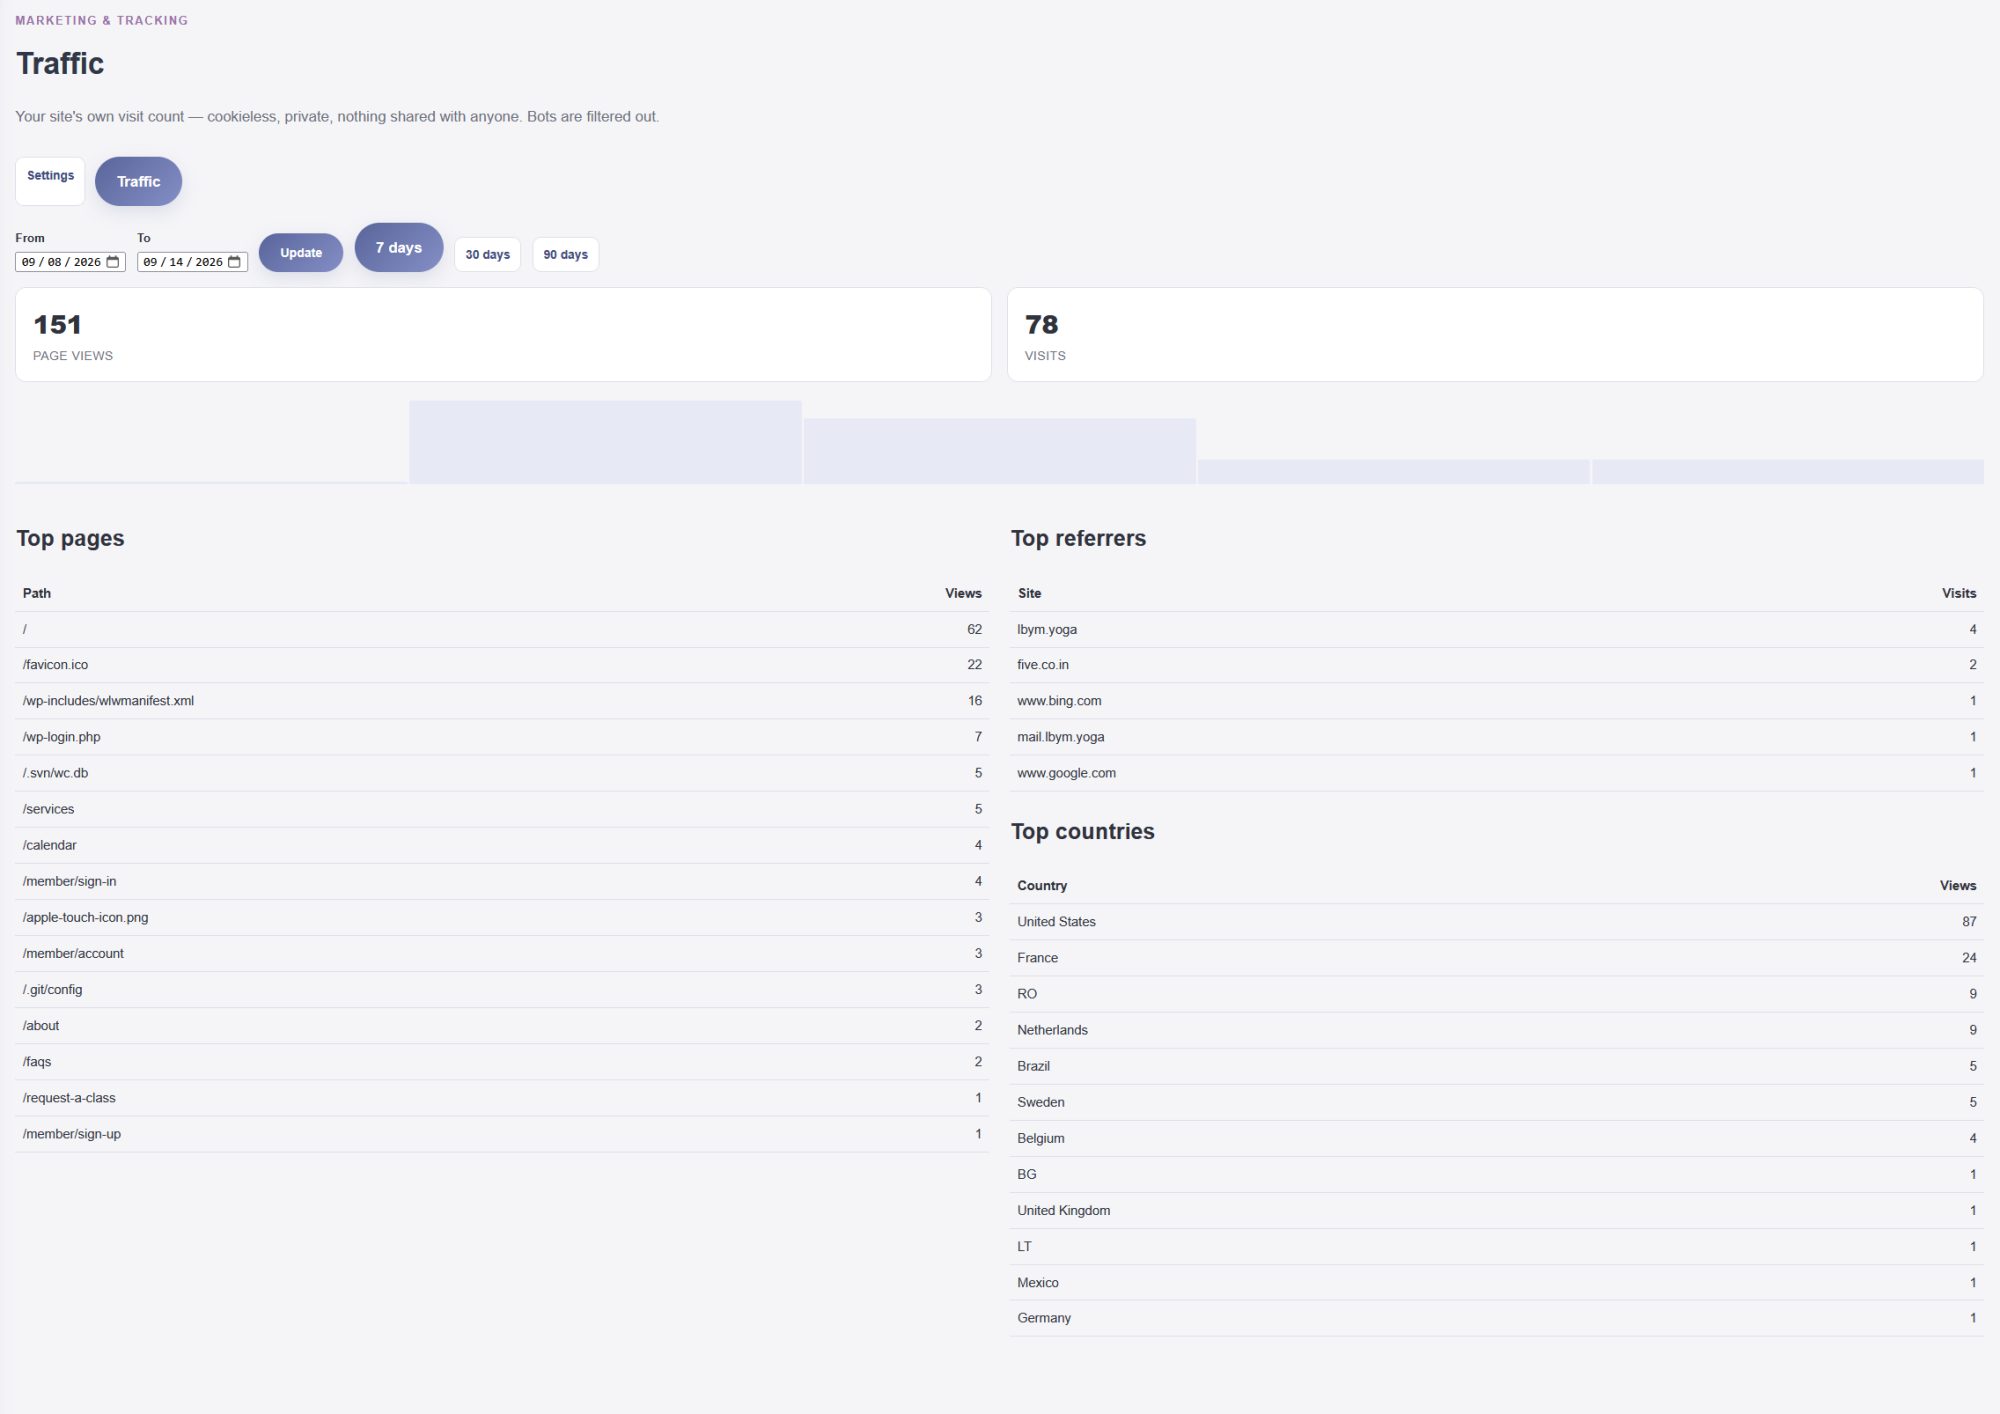Click the United States country row
The height and width of the screenshot is (1414, 2000).
click(1497, 921)
